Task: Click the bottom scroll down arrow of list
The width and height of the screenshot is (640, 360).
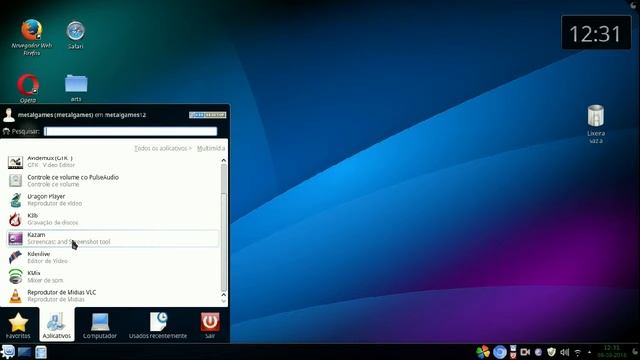Action: [x=223, y=301]
